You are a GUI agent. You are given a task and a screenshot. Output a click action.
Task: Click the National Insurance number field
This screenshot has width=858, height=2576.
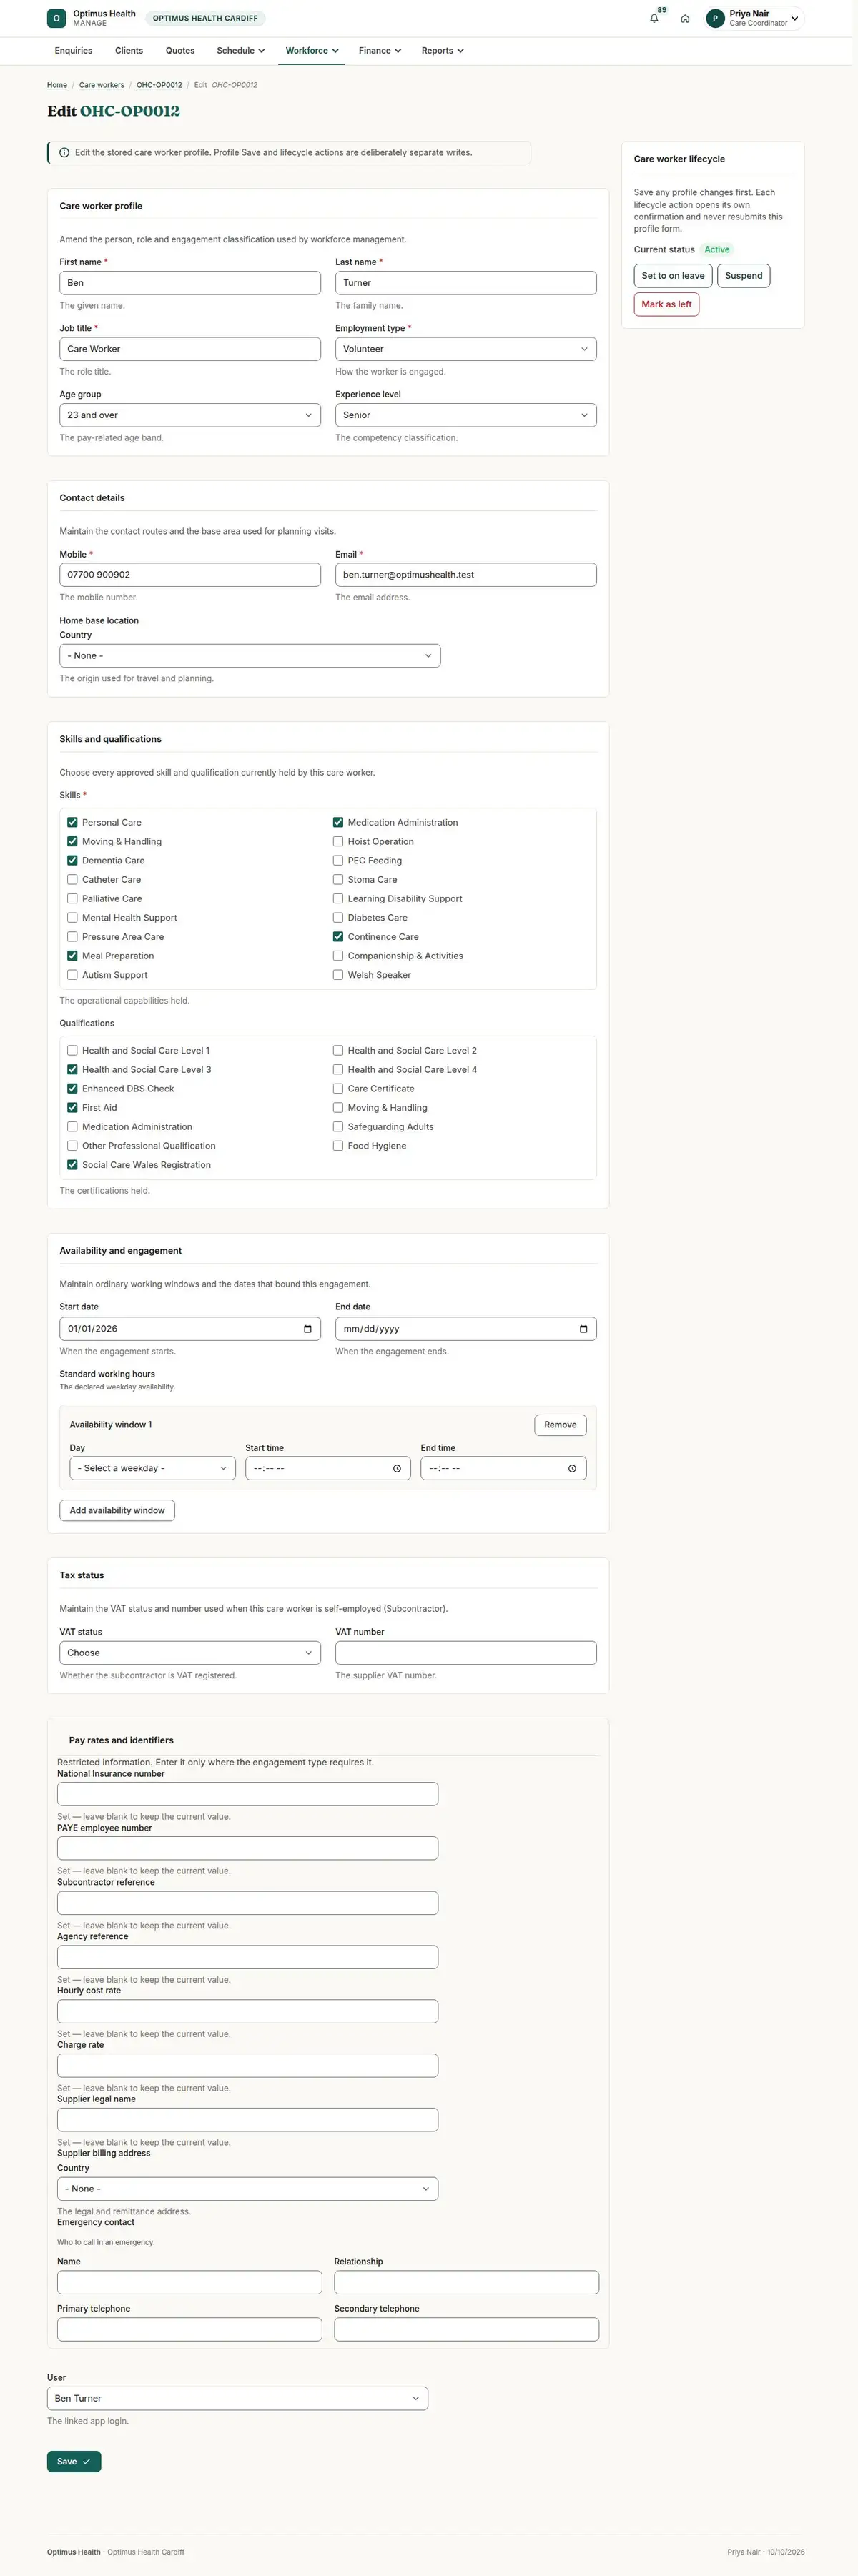[x=248, y=1794]
